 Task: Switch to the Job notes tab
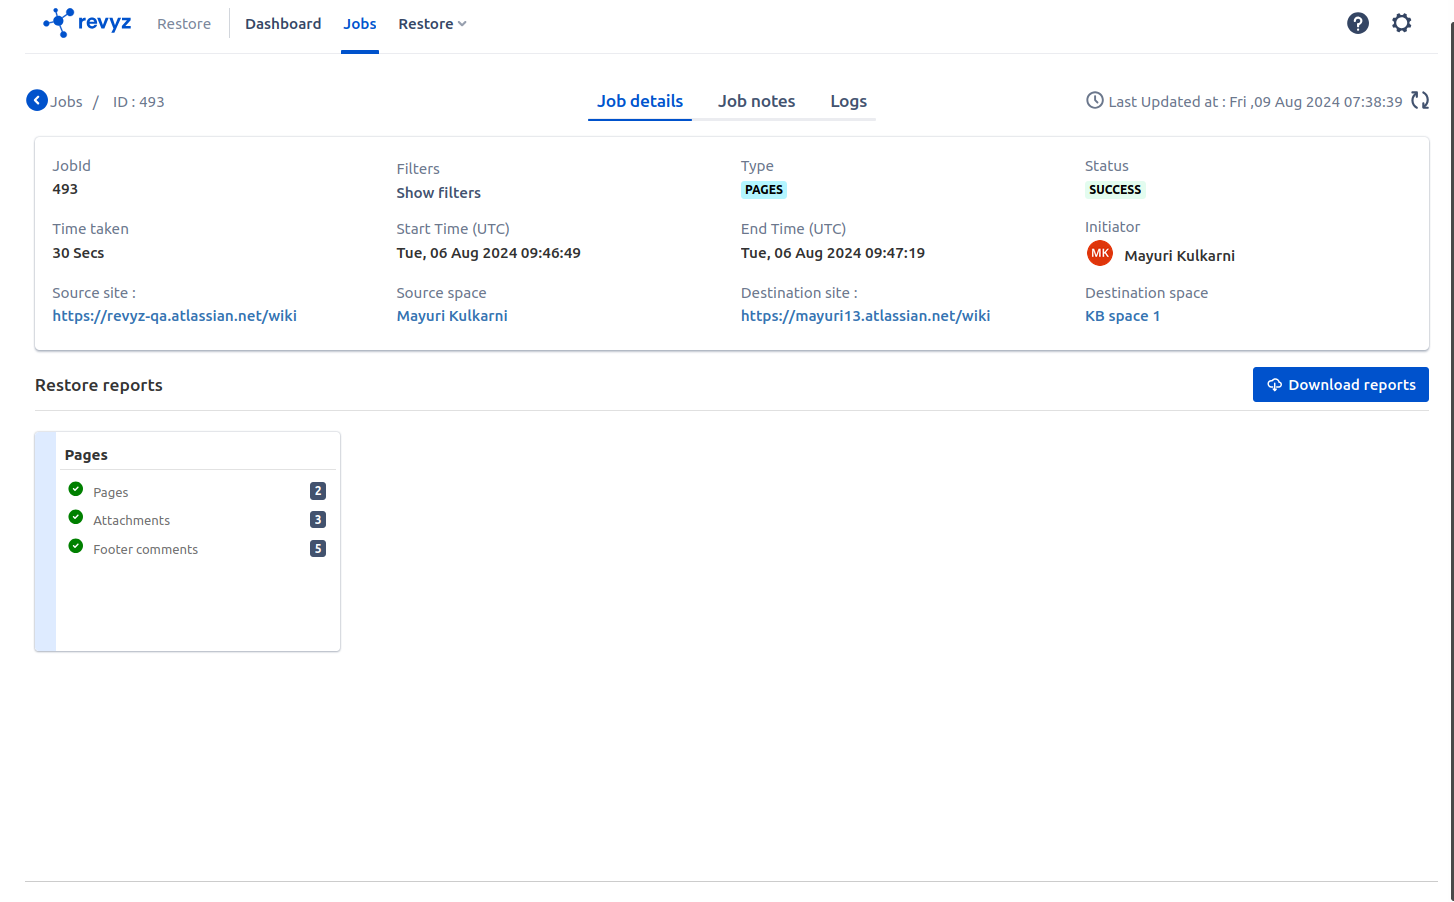(756, 101)
